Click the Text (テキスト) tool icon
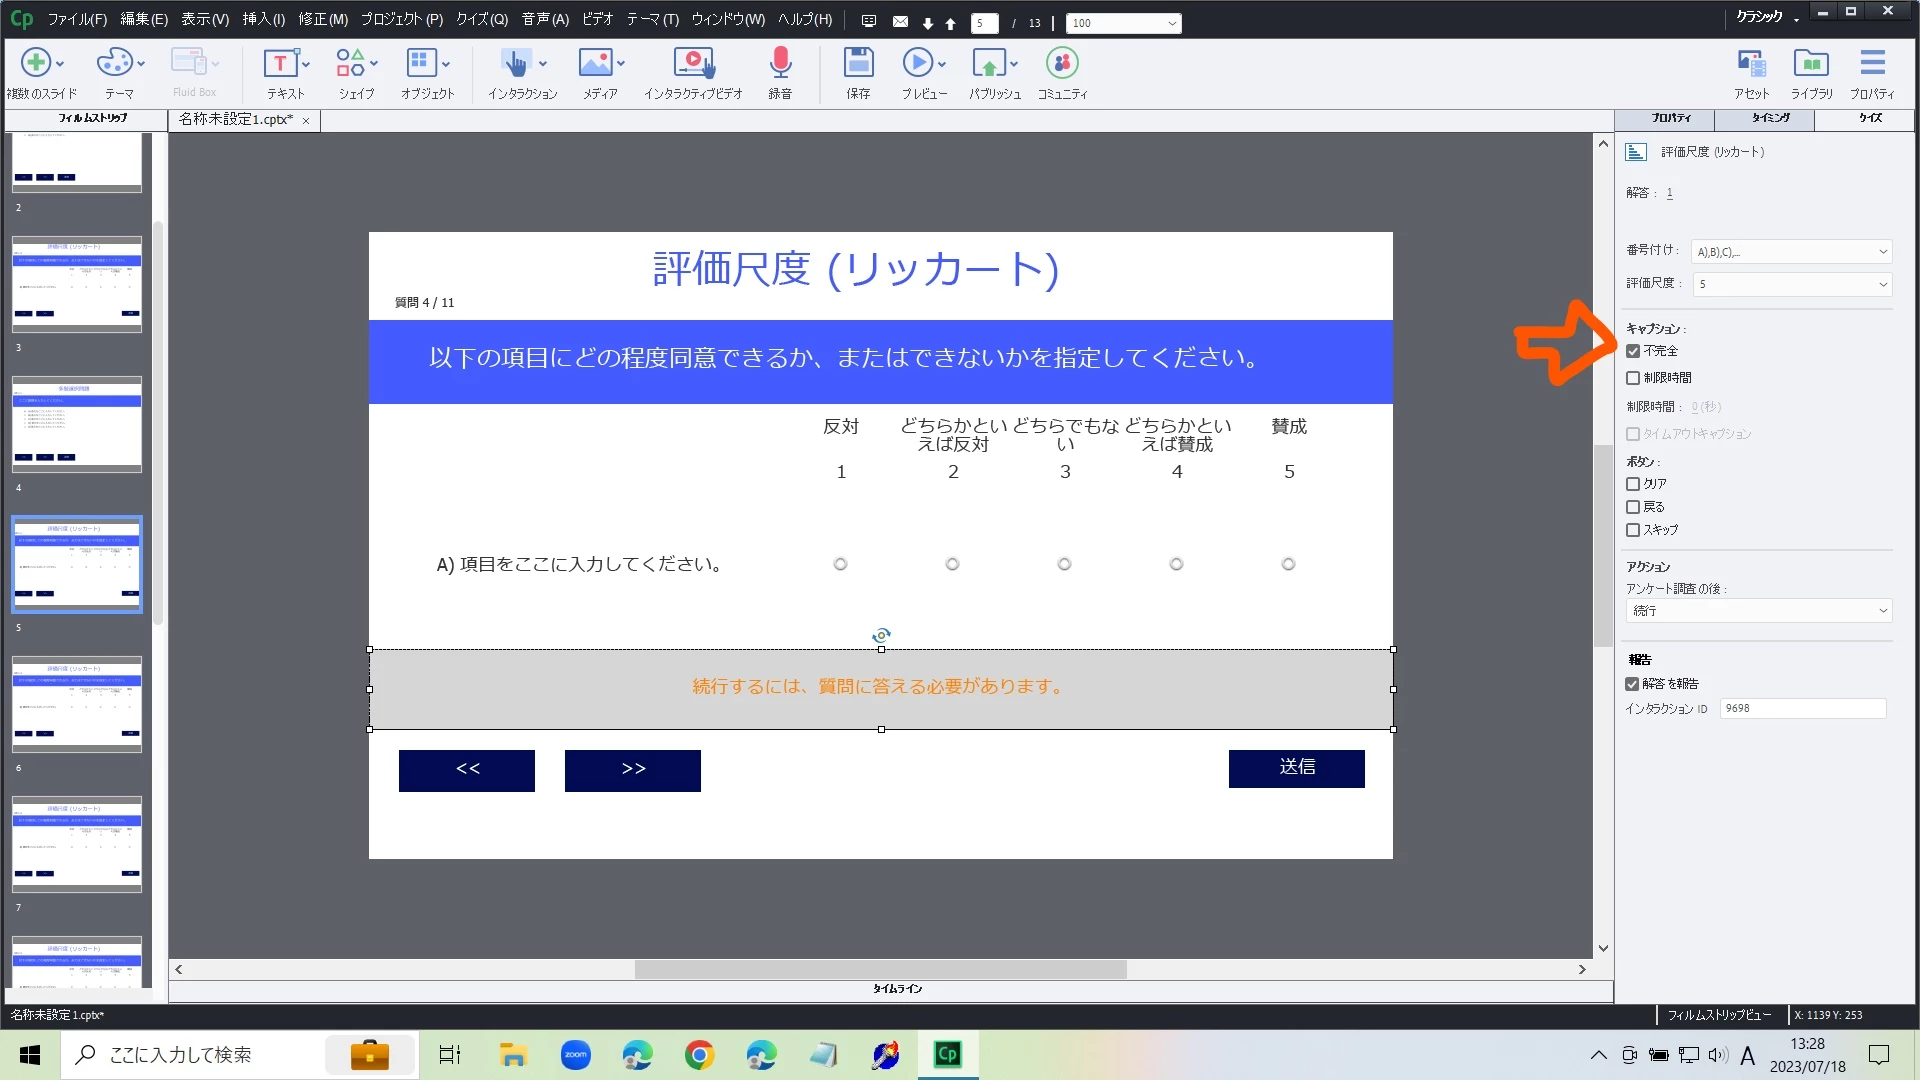The height and width of the screenshot is (1080, 1920). [280, 64]
